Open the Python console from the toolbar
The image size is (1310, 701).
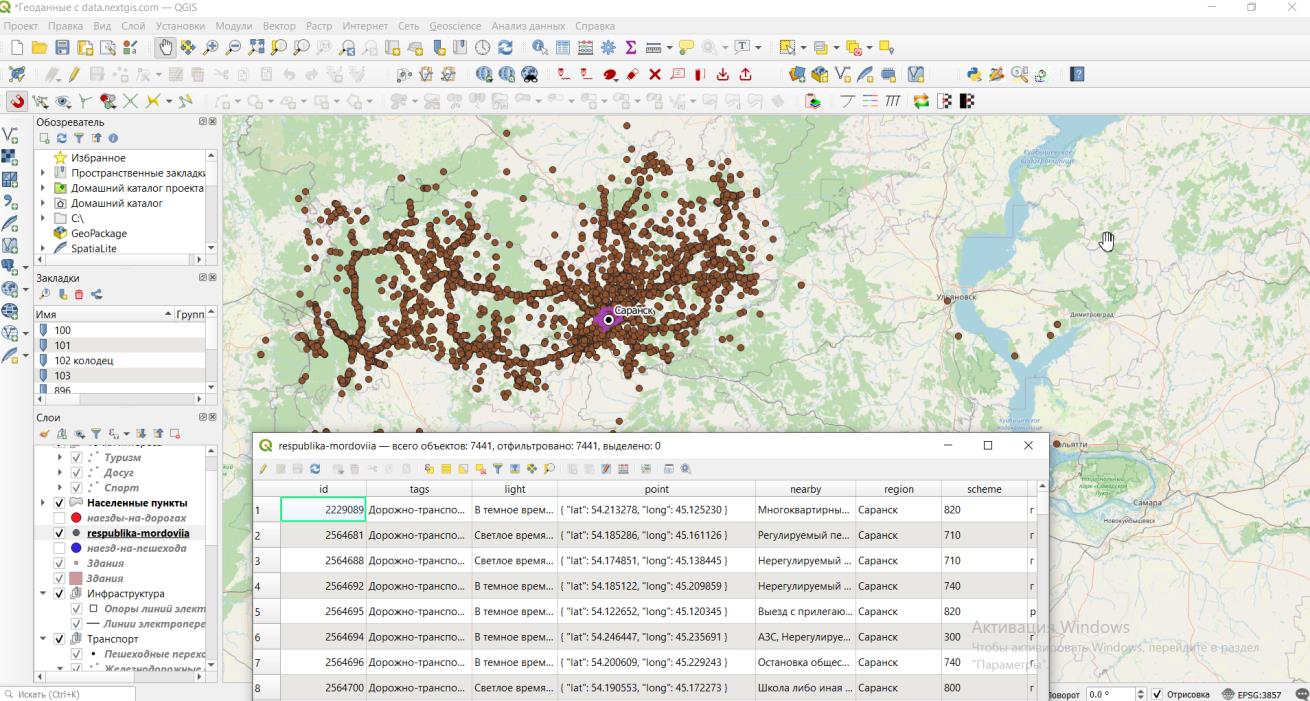(x=973, y=74)
